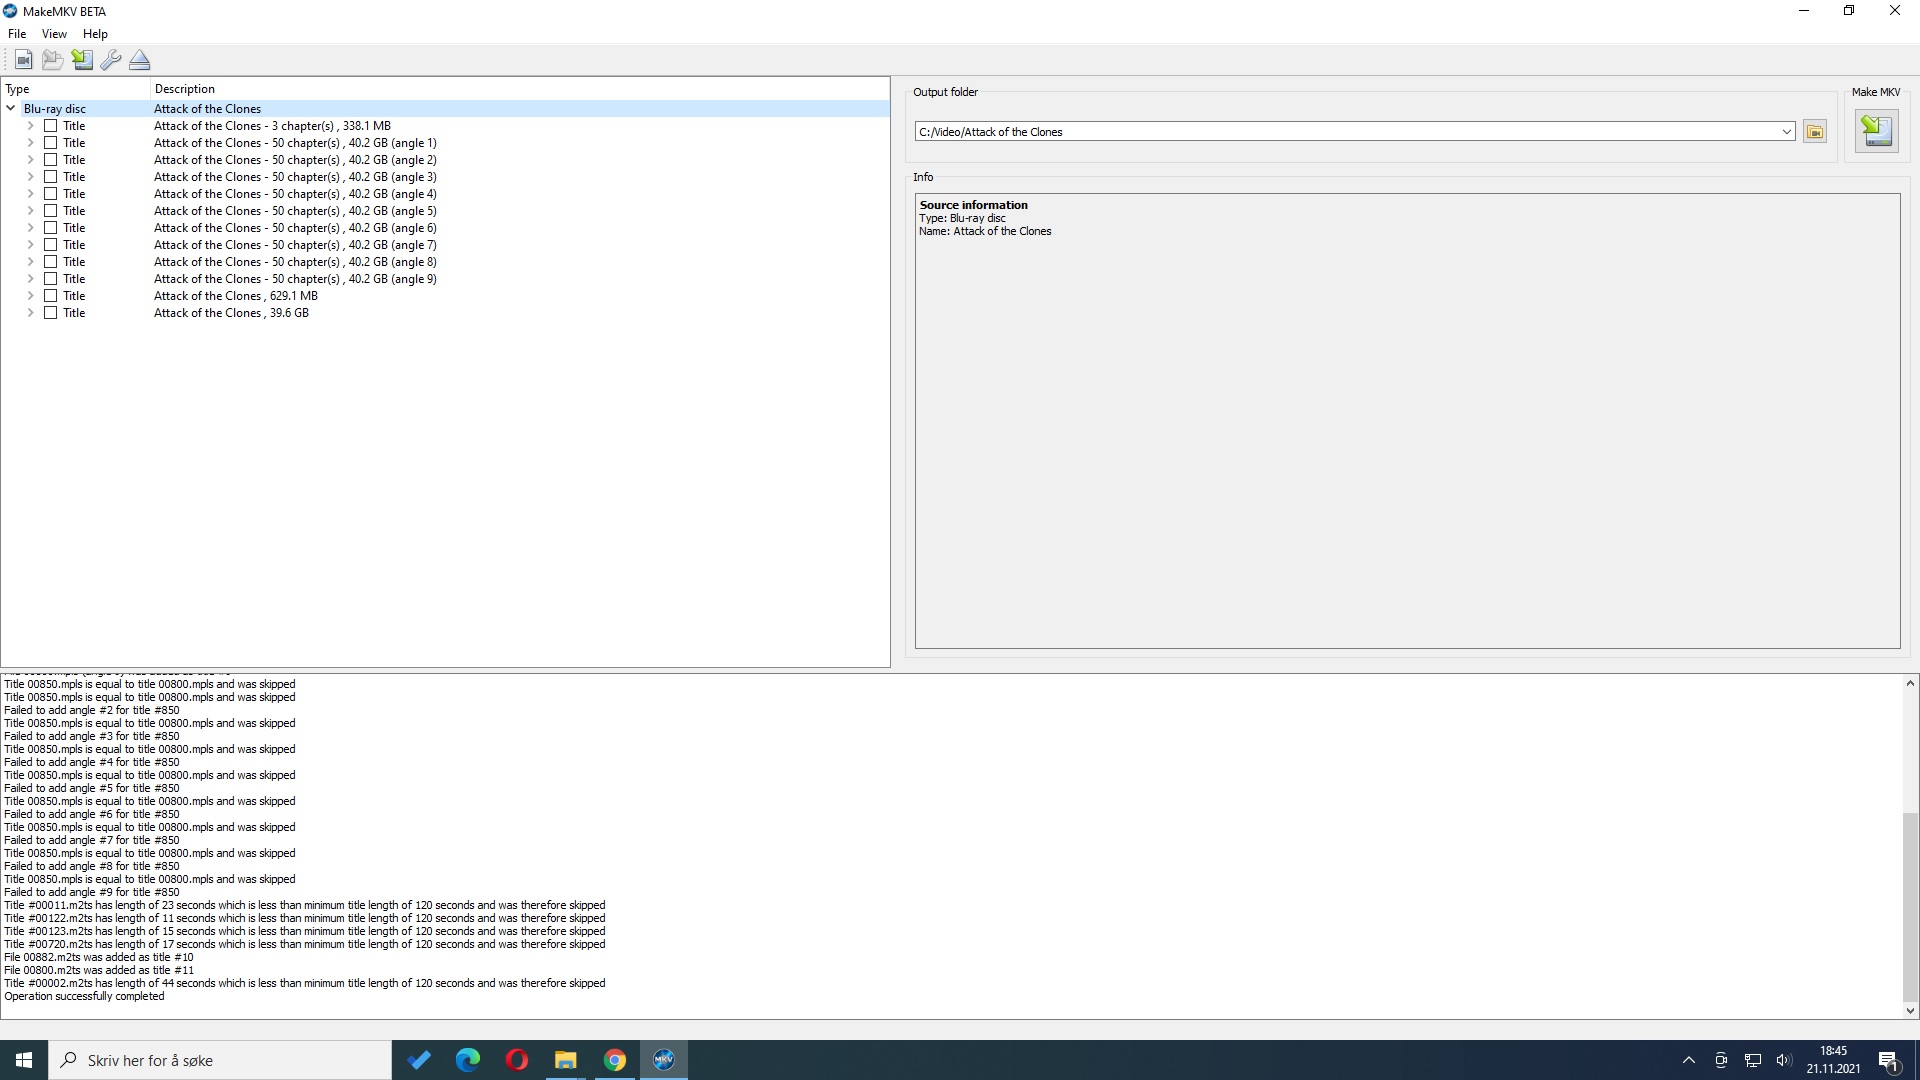Check the 3 chapter(s) 338.1 MB title

pos(51,126)
